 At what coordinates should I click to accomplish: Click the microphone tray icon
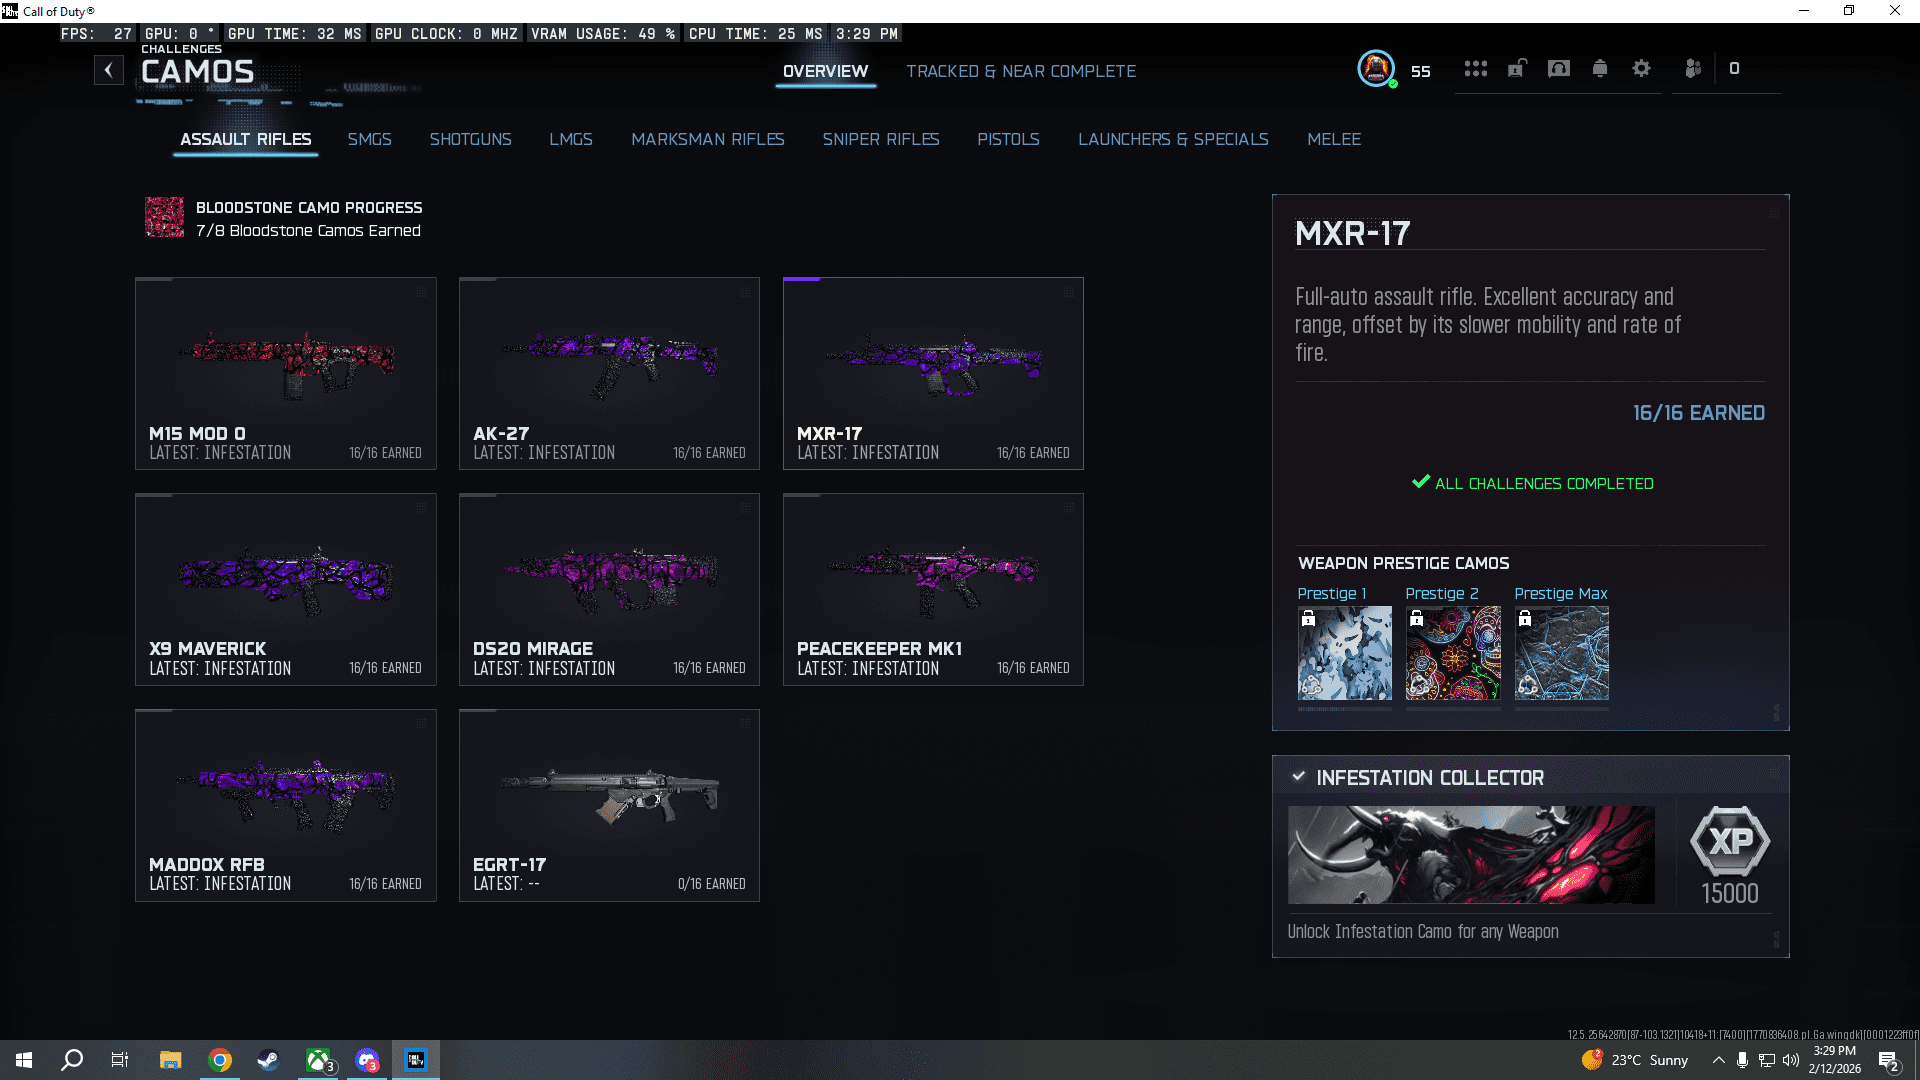coord(1743,1060)
